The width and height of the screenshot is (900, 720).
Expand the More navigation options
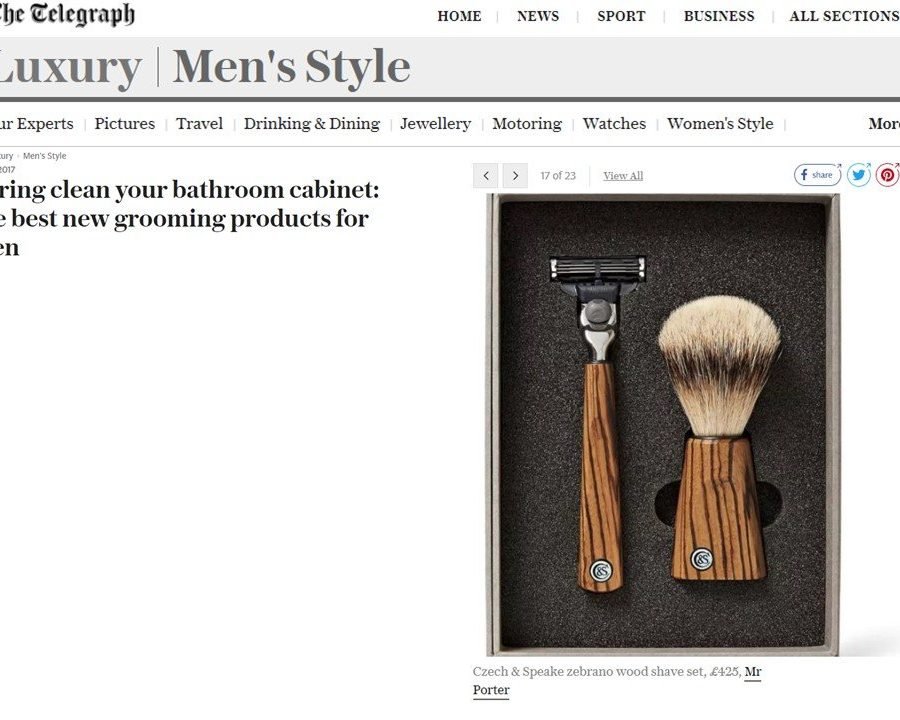884,123
